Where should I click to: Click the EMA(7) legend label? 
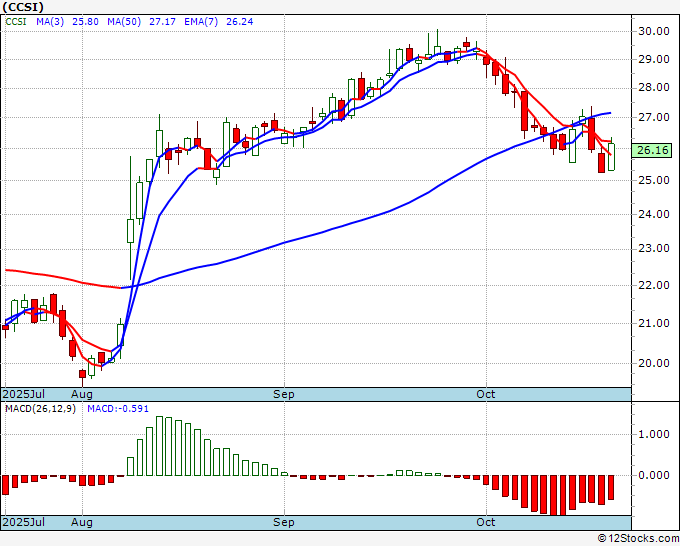[201, 22]
